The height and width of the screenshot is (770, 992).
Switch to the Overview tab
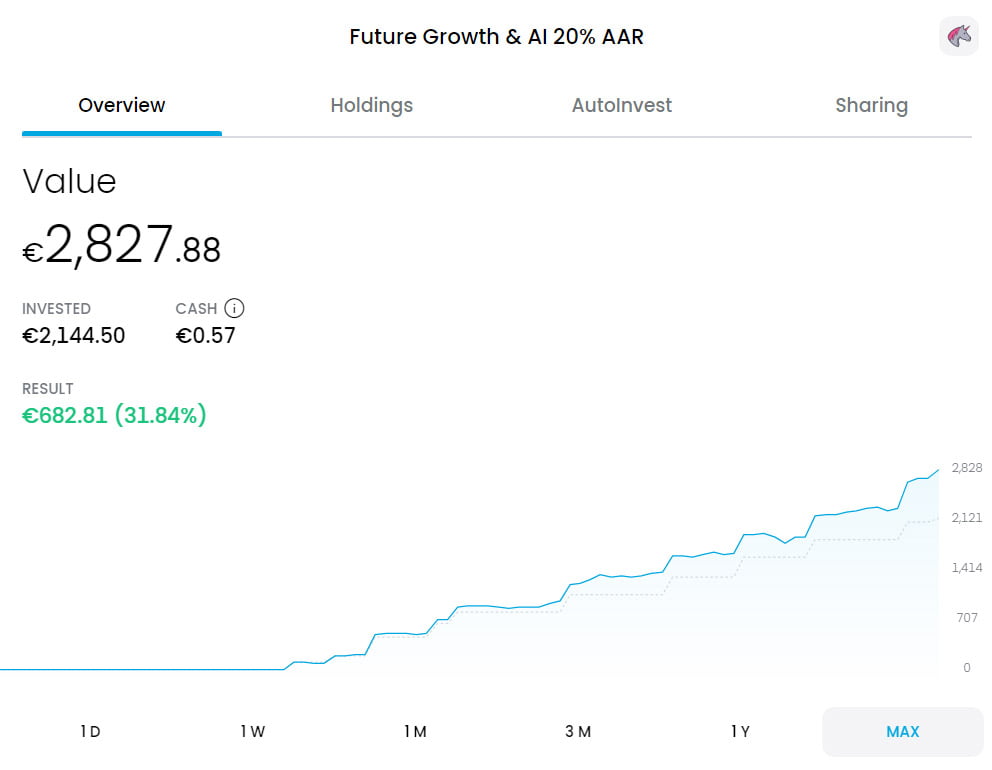(122, 105)
